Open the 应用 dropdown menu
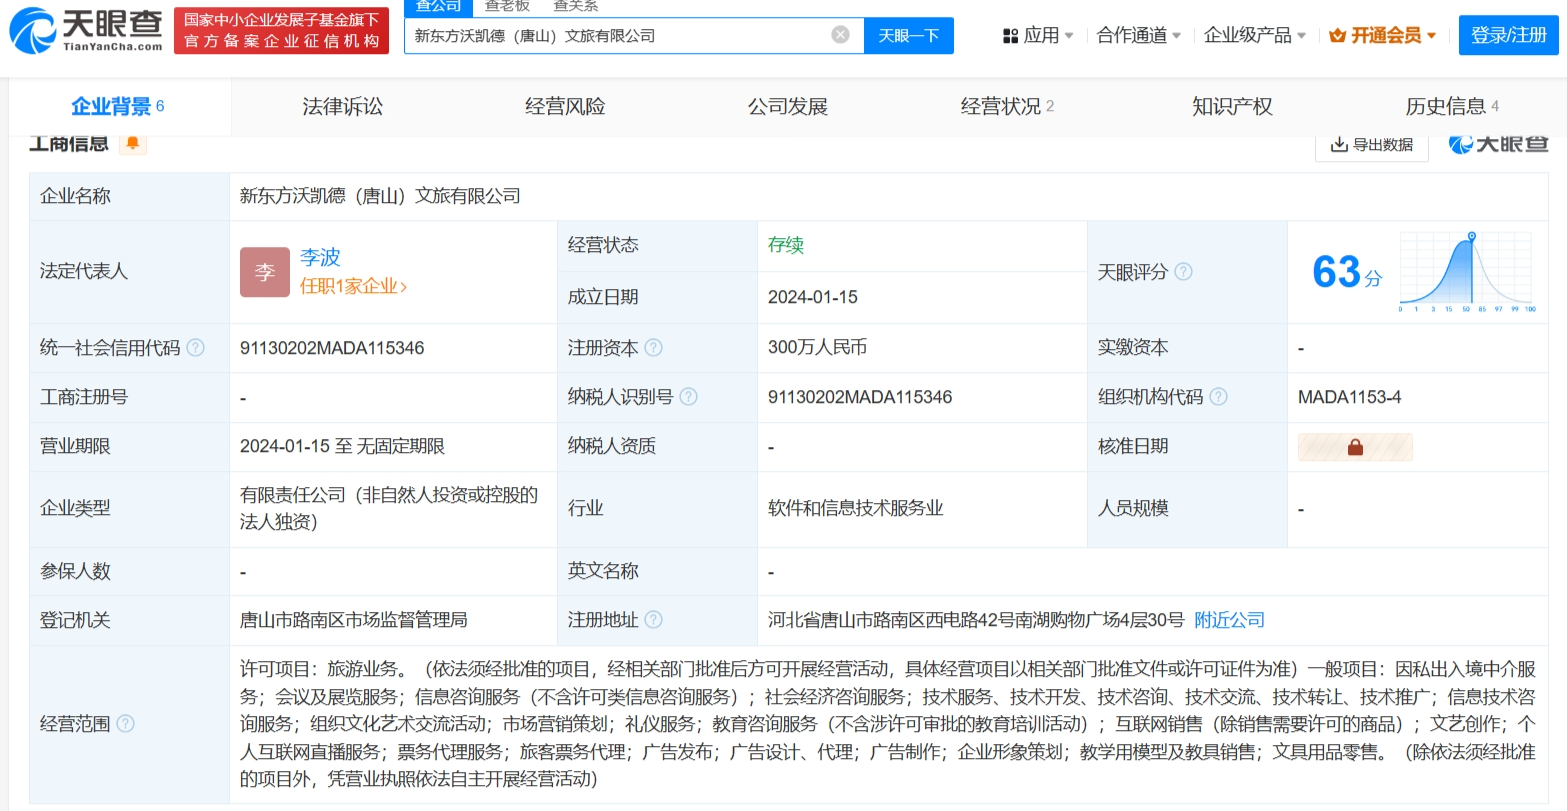This screenshot has width=1567, height=811. pyautogui.click(x=1037, y=35)
